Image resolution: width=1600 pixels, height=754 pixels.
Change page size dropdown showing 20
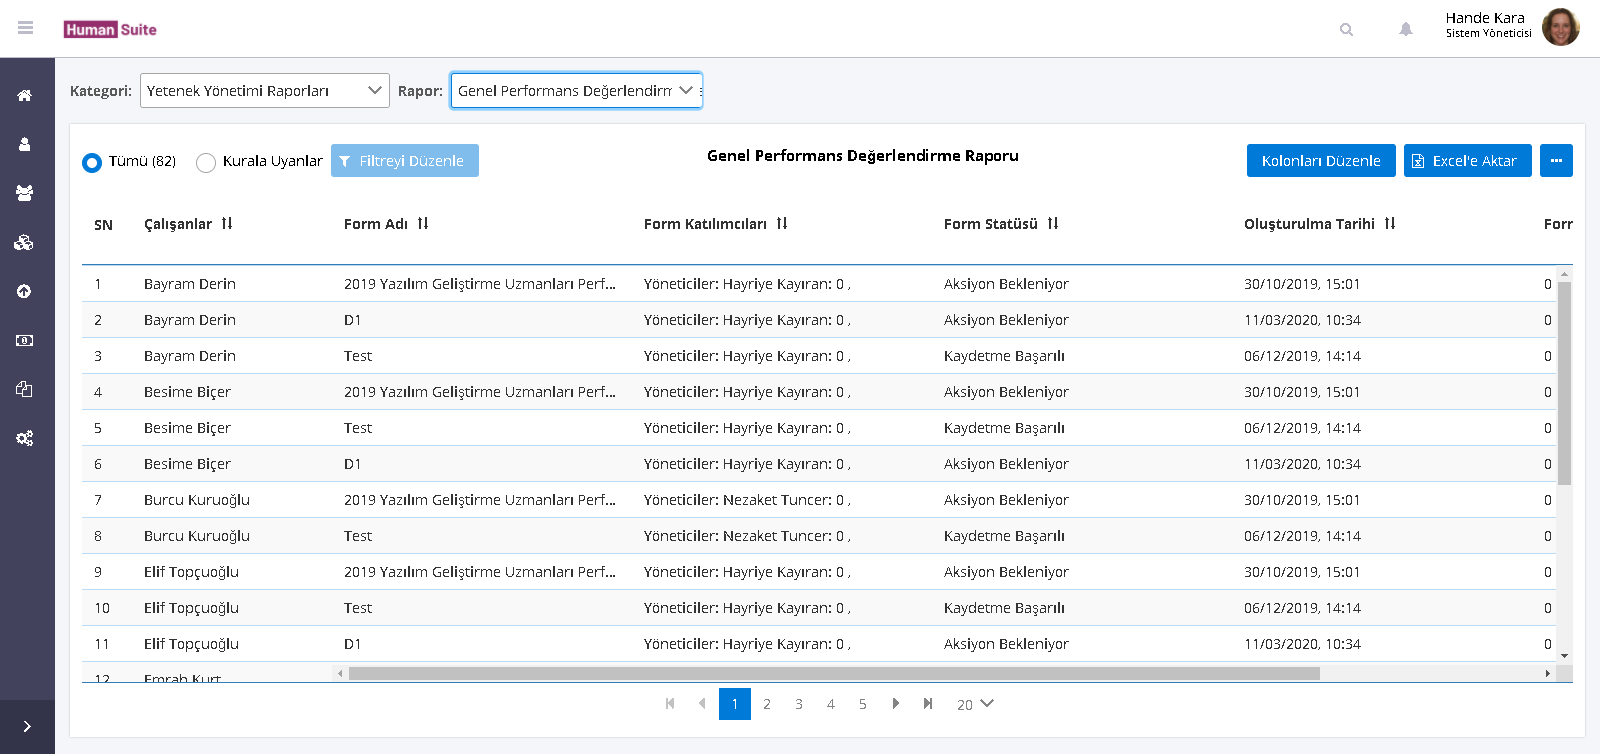click(x=974, y=704)
